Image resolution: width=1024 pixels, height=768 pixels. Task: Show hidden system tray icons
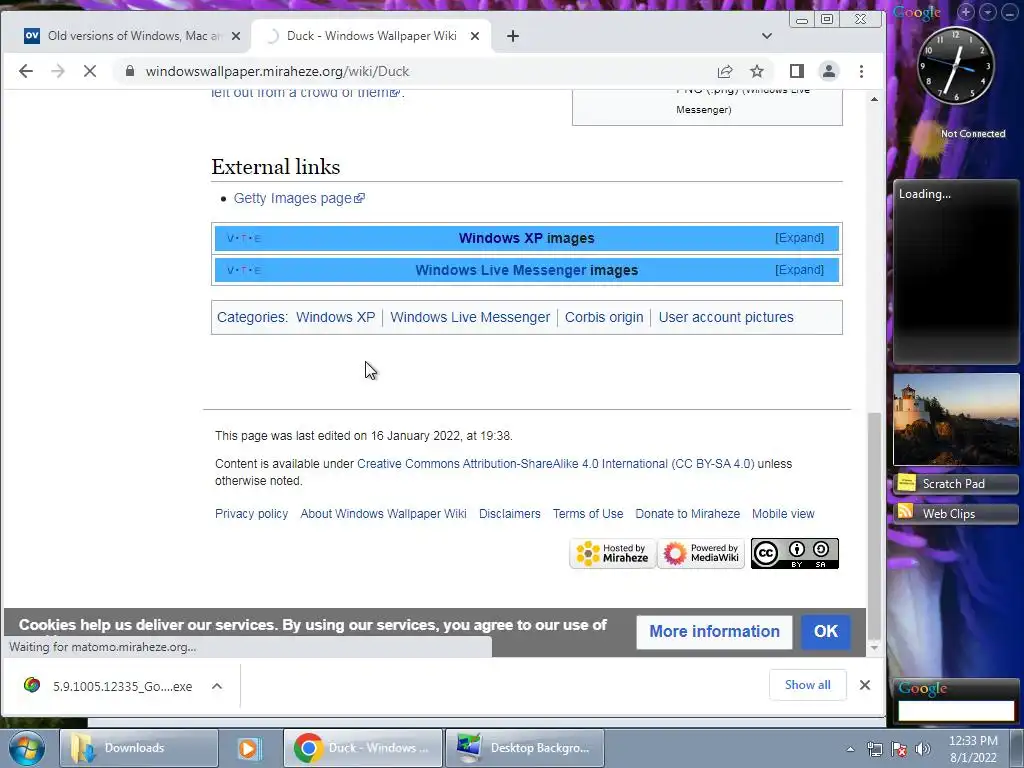click(x=850, y=749)
